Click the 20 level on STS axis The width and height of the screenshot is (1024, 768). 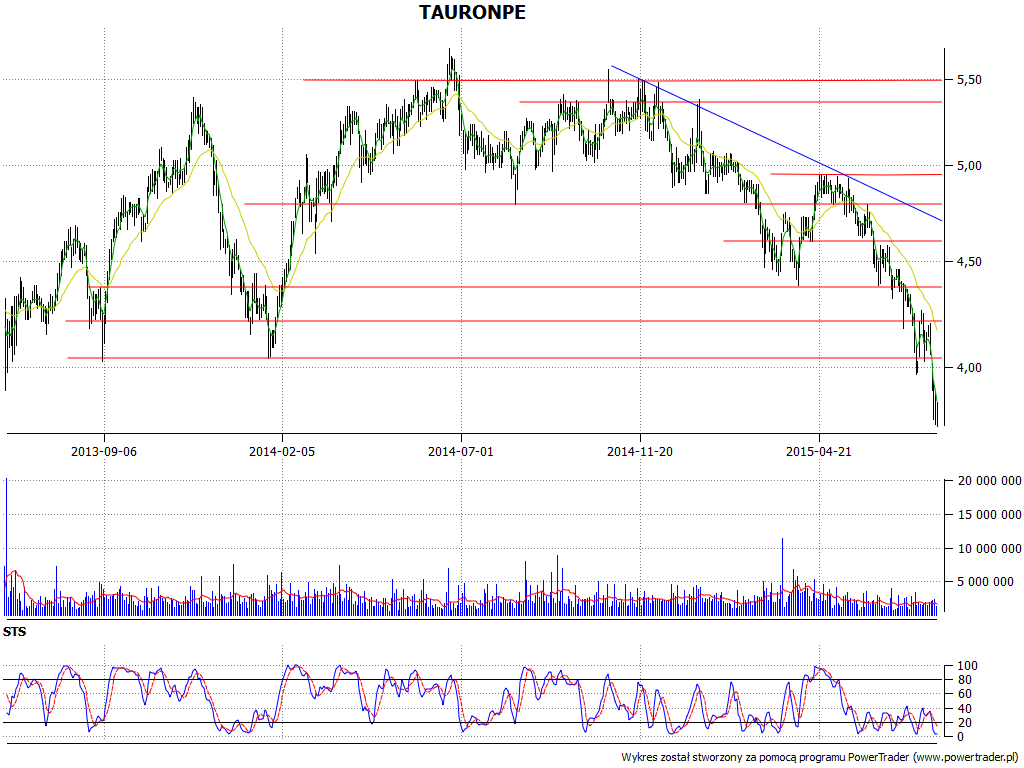[x=964, y=723]
